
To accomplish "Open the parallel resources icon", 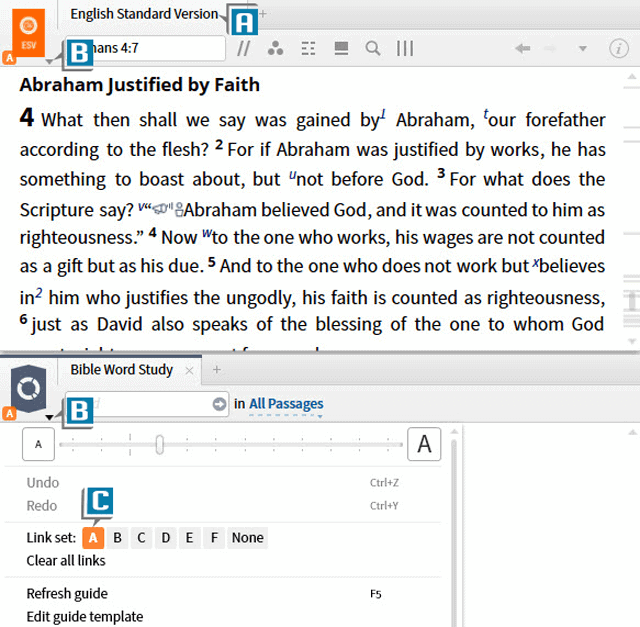I will (x=242, y=48).
